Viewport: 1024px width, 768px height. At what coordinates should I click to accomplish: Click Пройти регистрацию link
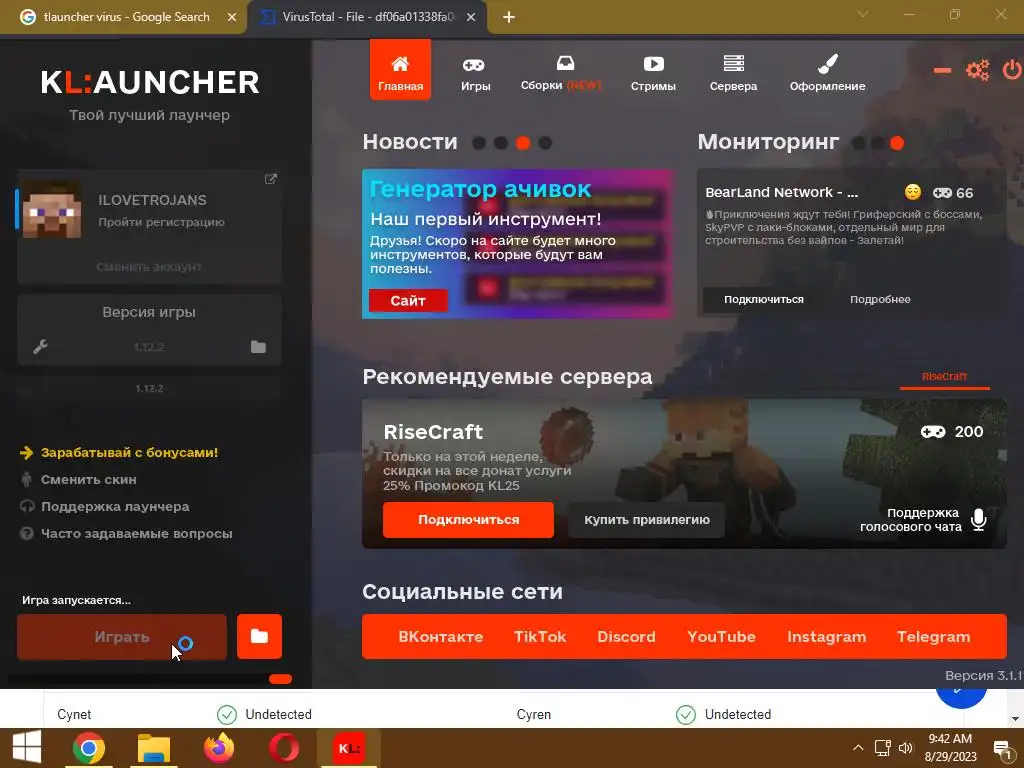coord(161,222)
